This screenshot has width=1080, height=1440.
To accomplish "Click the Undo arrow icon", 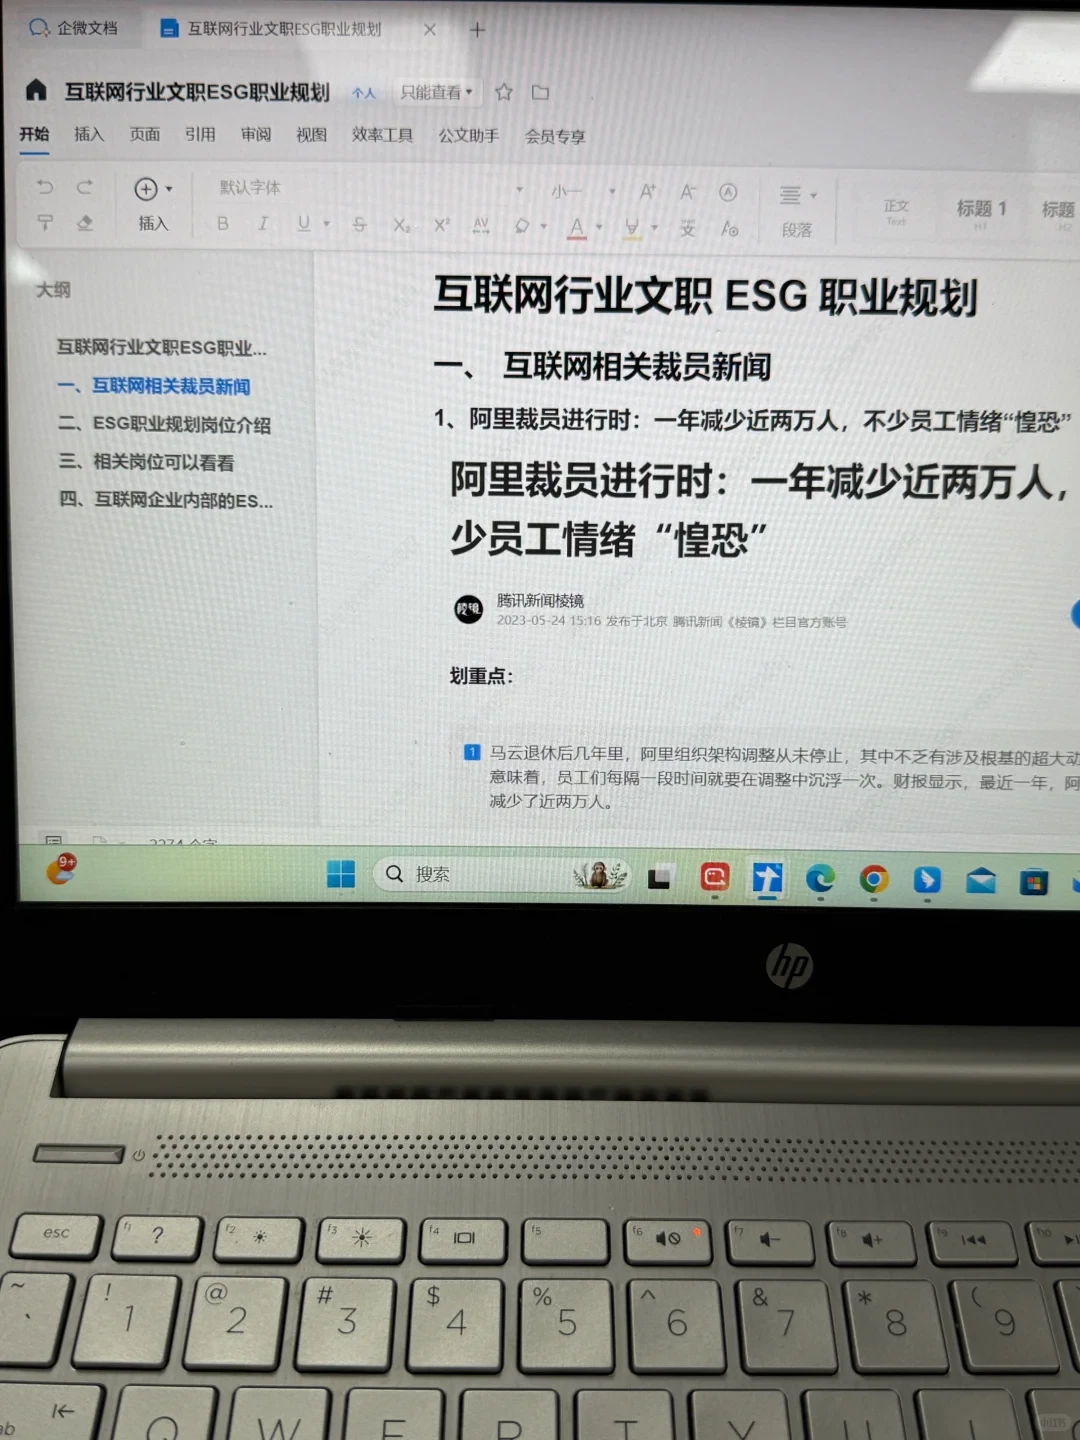I will click(x=45, y=187).
